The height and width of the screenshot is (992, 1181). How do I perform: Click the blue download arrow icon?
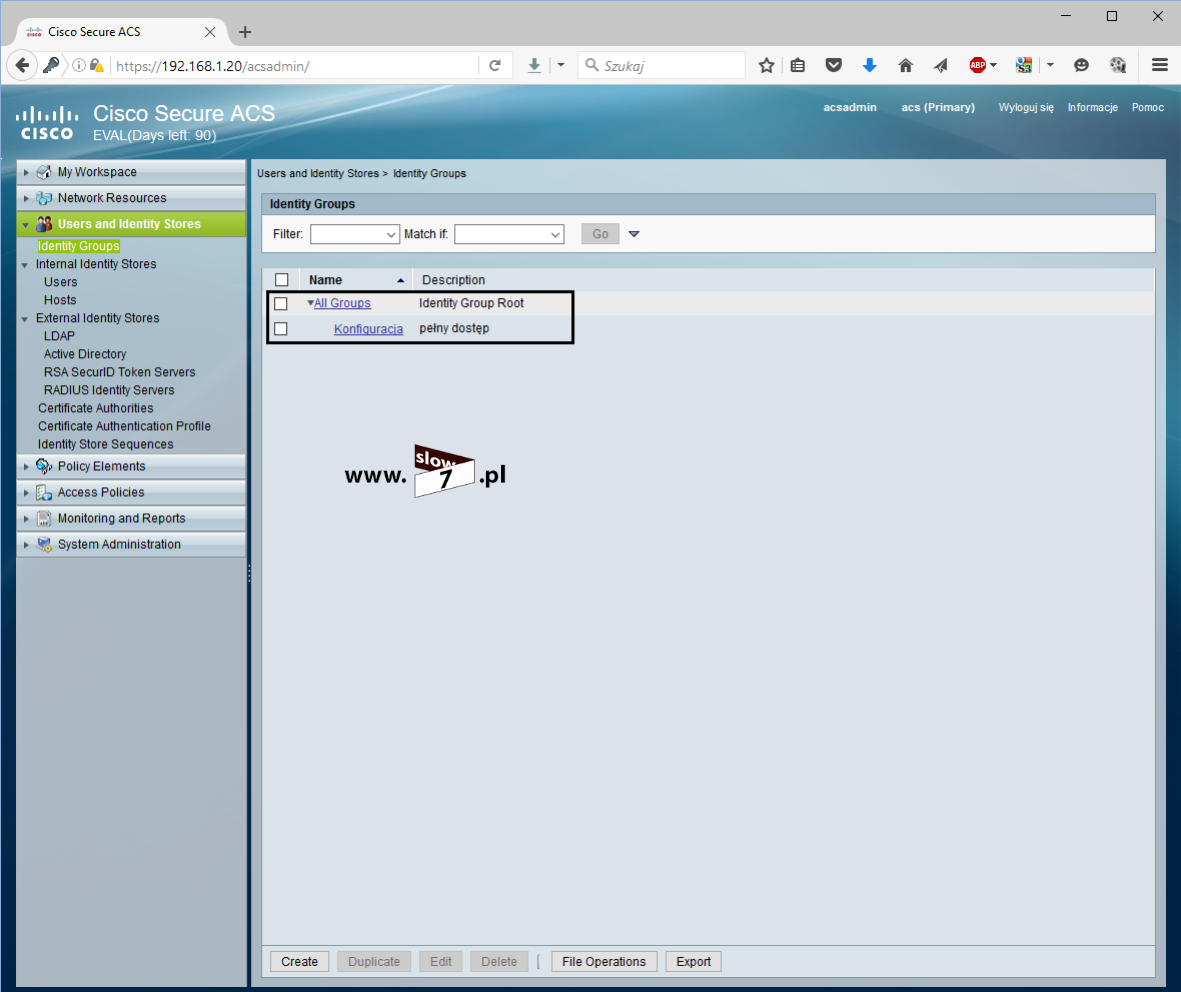pyautogui.click(x=869, y=66)
